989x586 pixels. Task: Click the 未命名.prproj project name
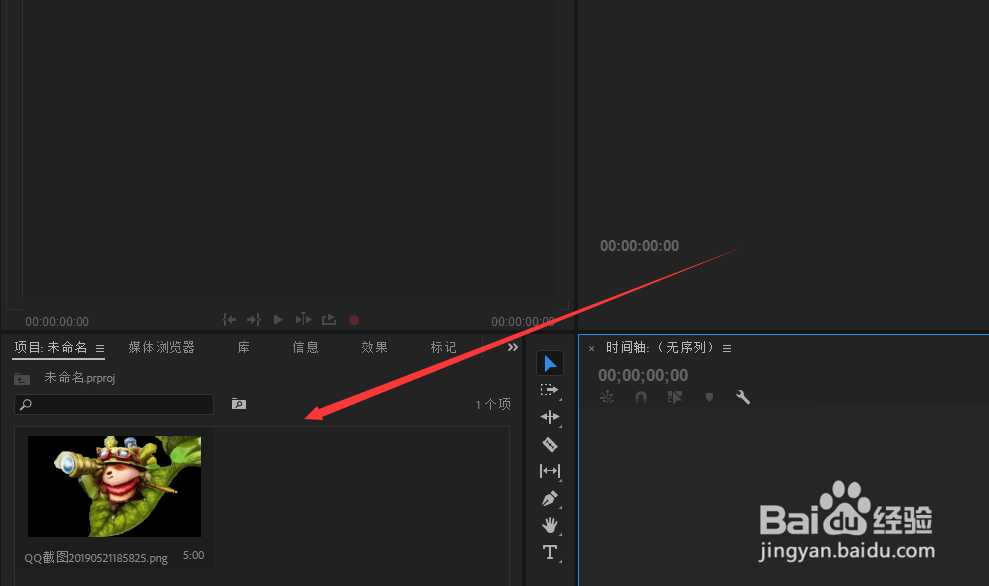(x=79, y=378)
